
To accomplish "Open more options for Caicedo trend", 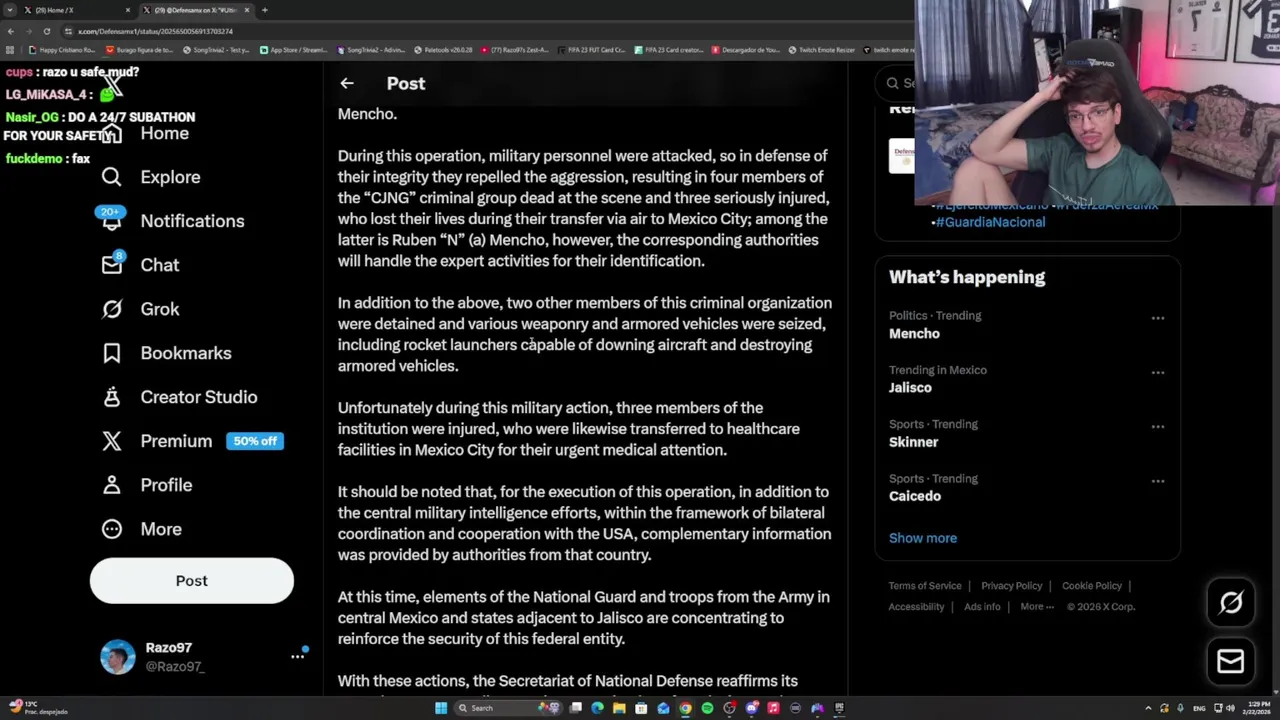I will point(1157,480).
